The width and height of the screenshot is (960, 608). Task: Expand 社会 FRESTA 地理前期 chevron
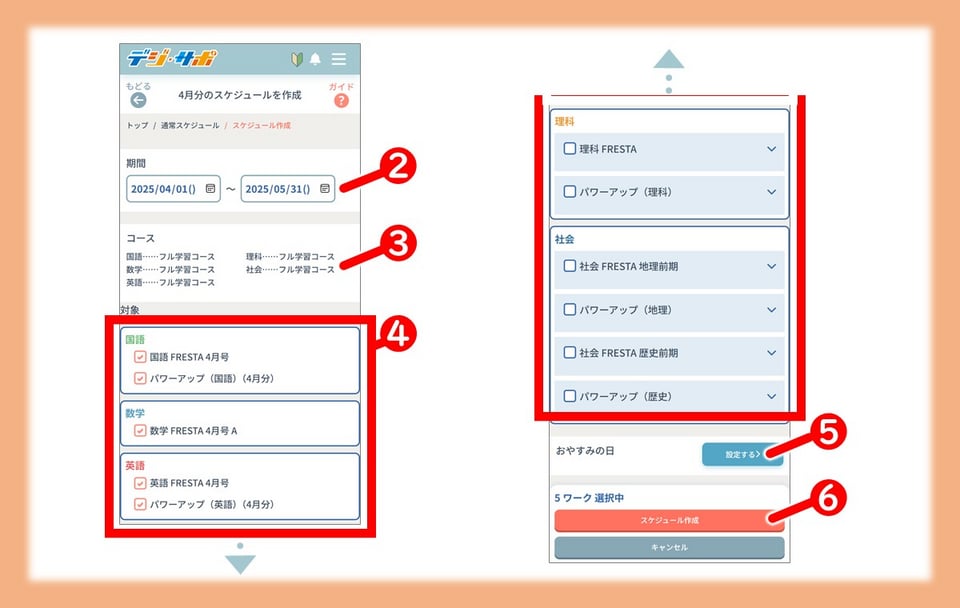coord(771,267)
